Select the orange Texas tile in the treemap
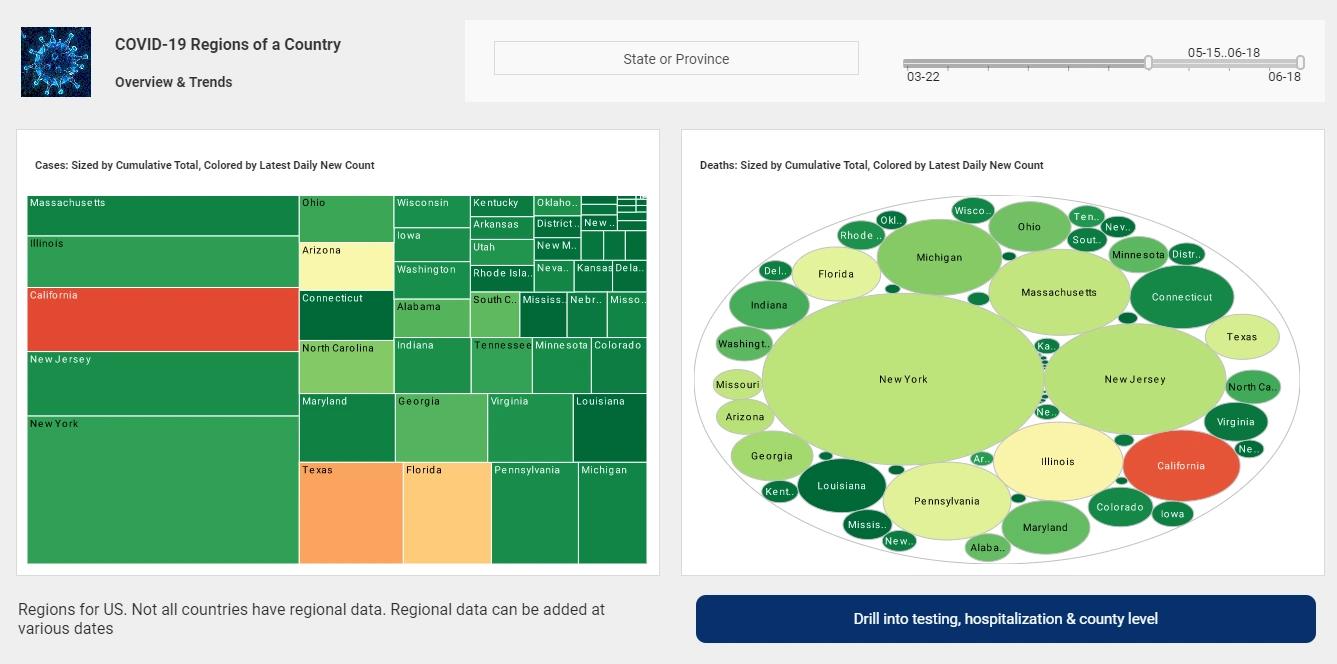Viewport: 1337px width, 664px height. pos(348,512)
